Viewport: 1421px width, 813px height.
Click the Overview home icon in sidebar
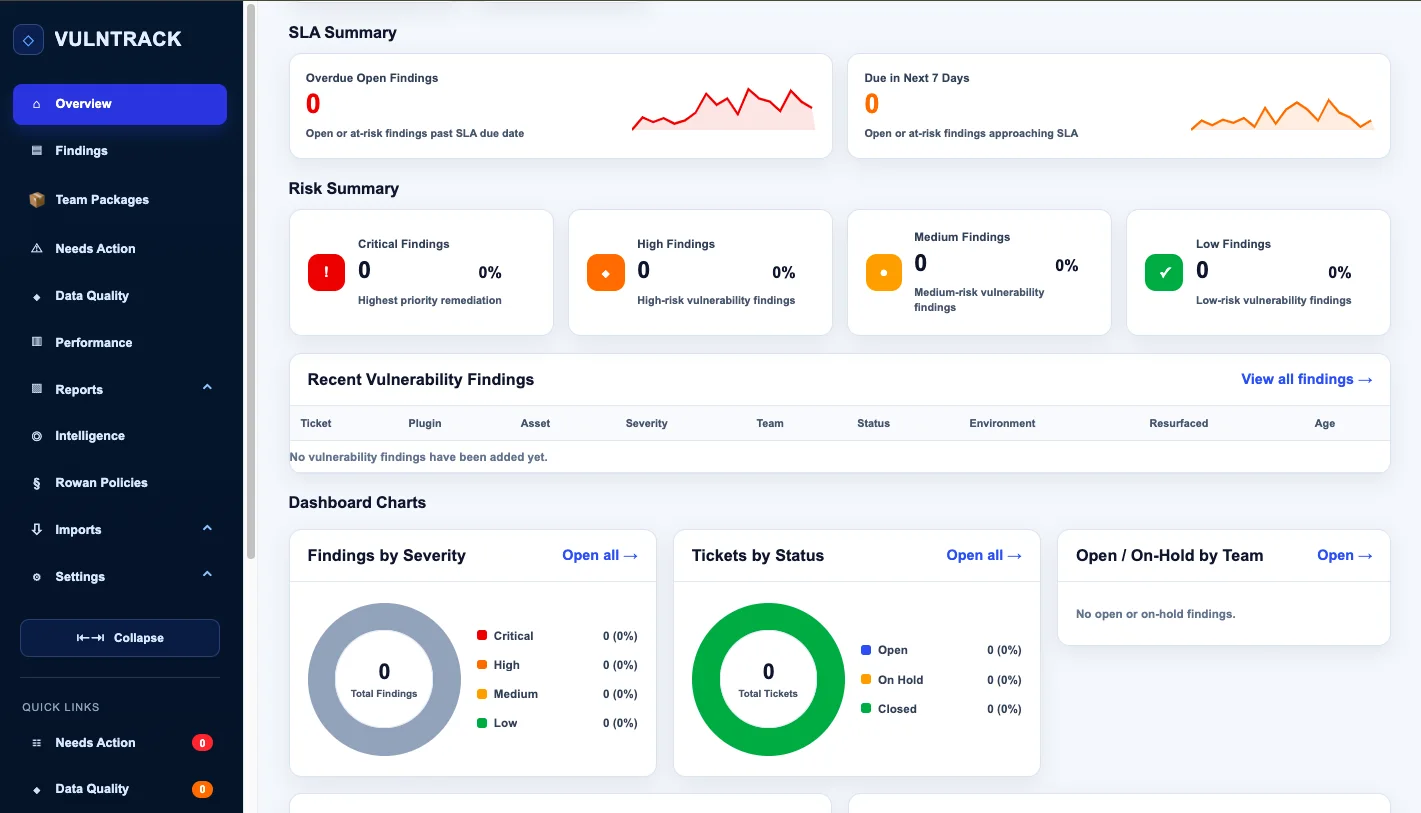37,104
